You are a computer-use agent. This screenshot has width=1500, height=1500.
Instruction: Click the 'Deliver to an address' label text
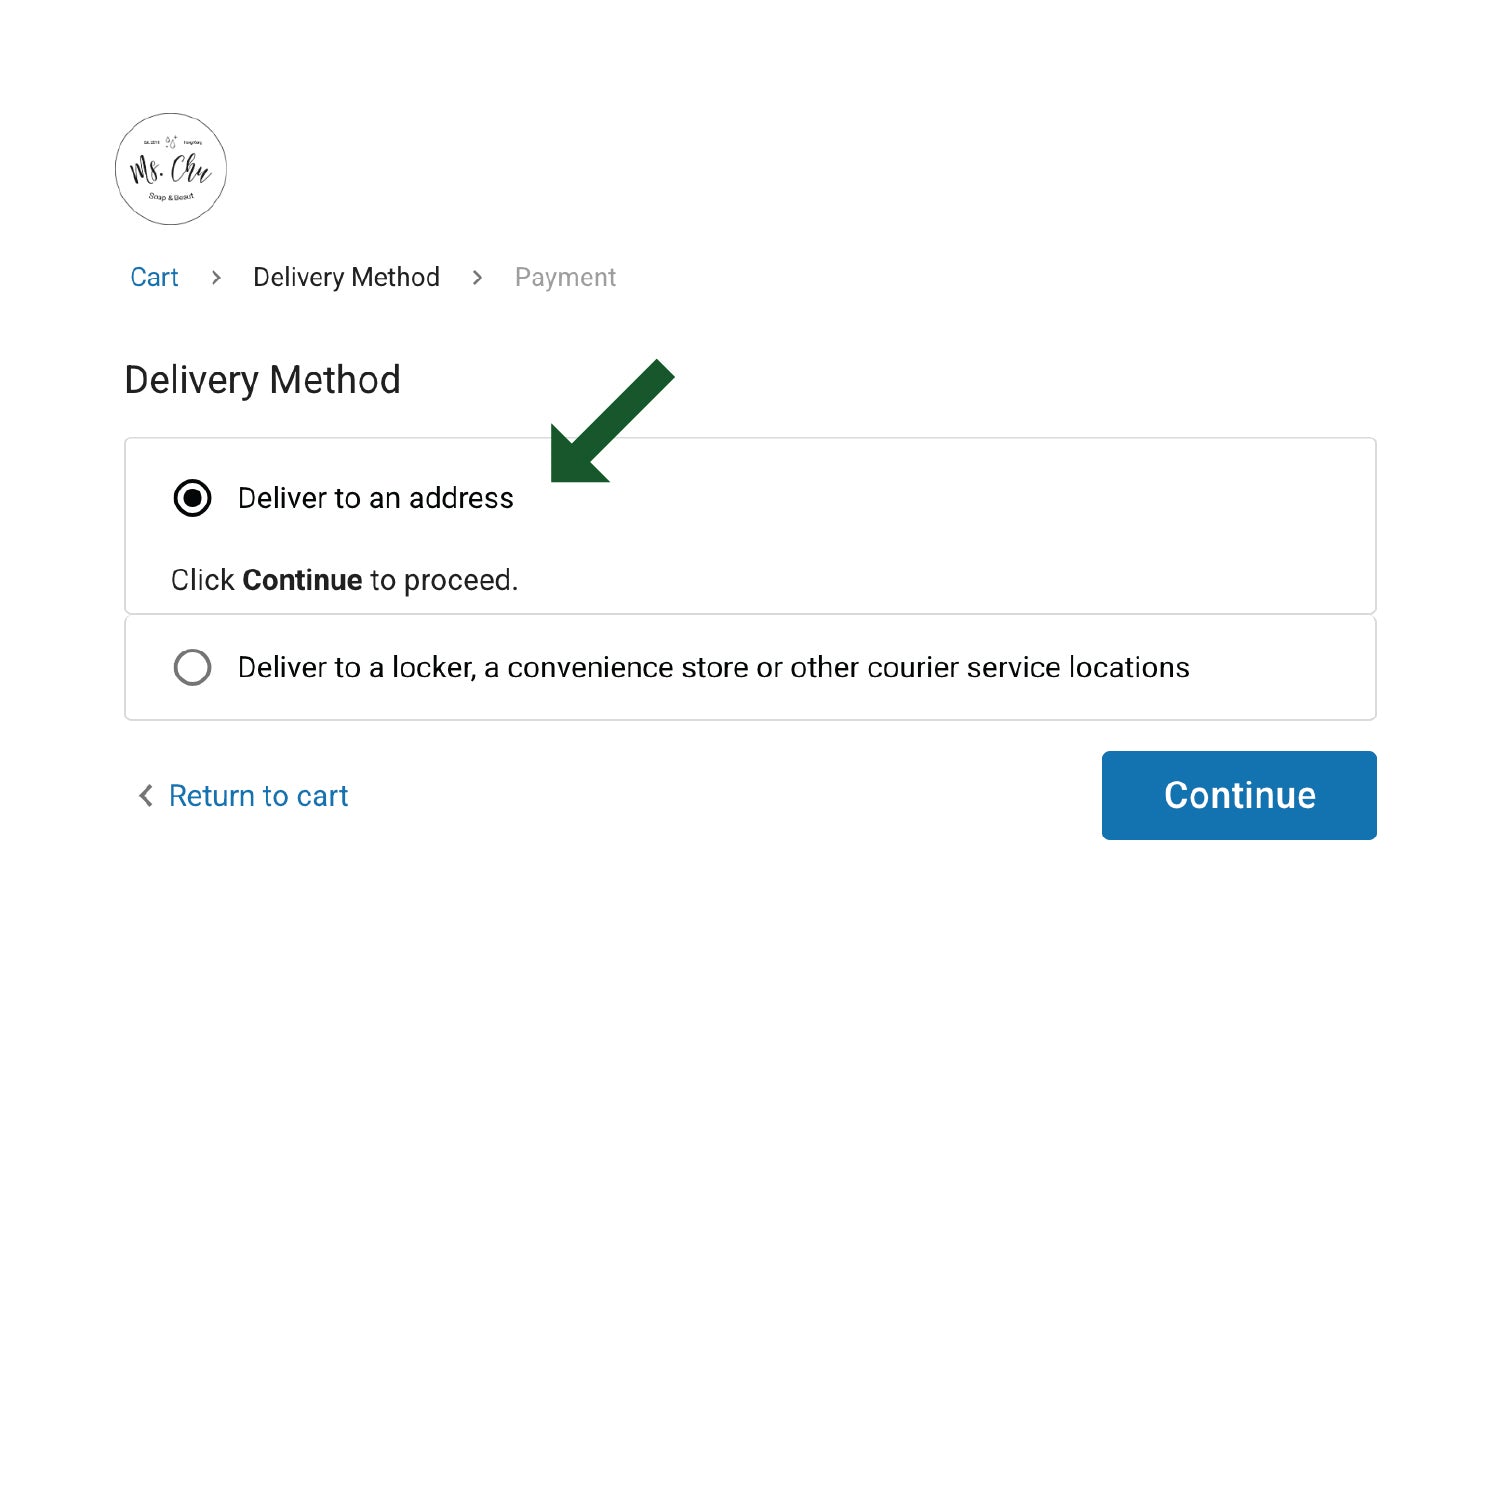[x=376, y=498]
